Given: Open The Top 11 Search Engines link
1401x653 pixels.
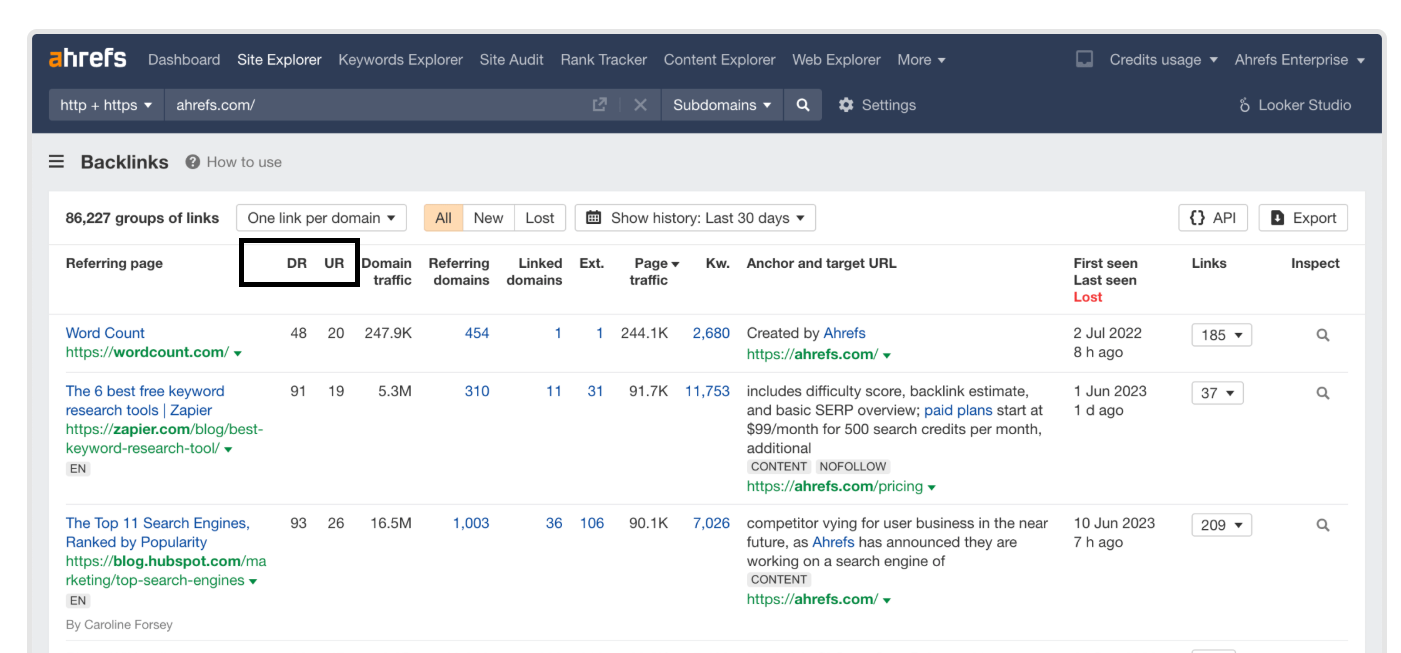Looking at the screenshot, I should click(x=158, y=532).
